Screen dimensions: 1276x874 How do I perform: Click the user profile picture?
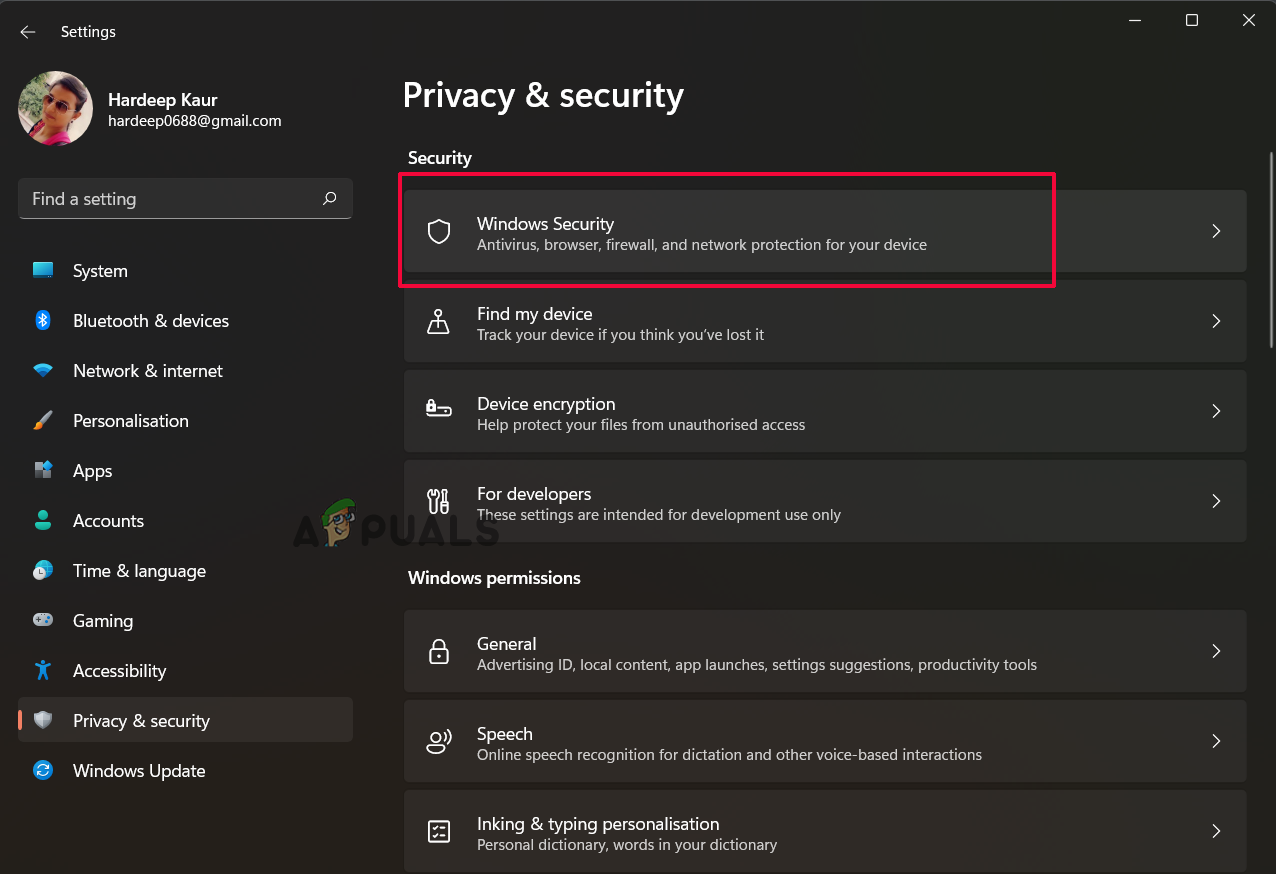coord(56,109)
